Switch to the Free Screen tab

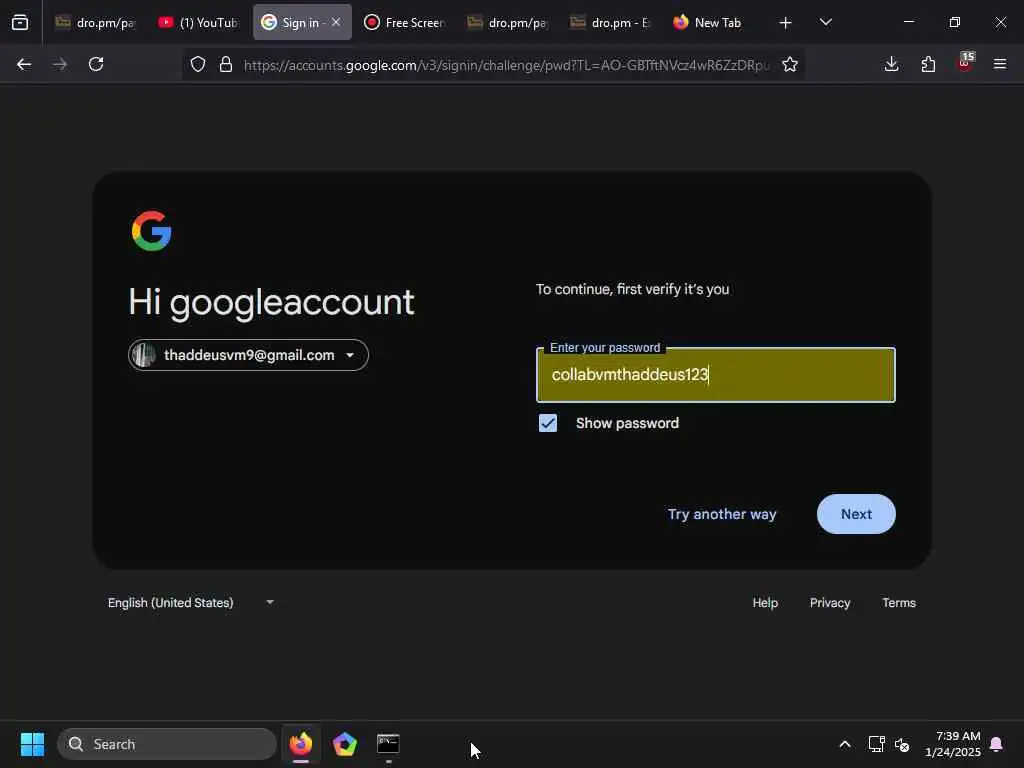click(405, 22)
